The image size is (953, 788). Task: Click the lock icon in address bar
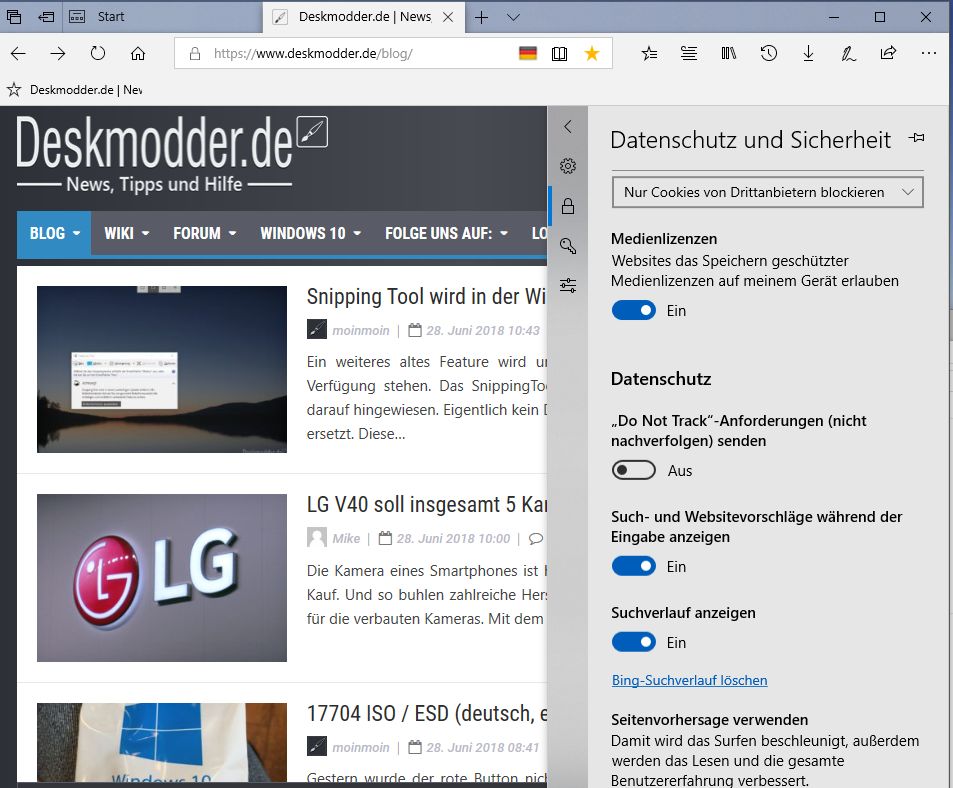194,53
